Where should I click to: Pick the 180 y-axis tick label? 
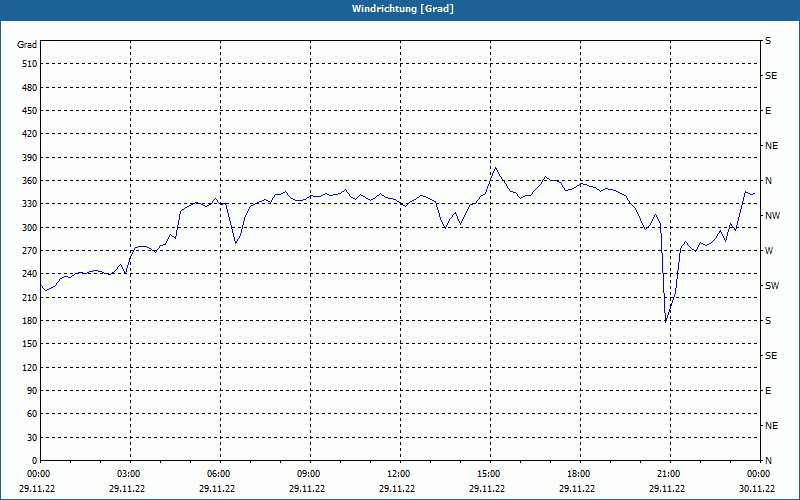point(30,321)
